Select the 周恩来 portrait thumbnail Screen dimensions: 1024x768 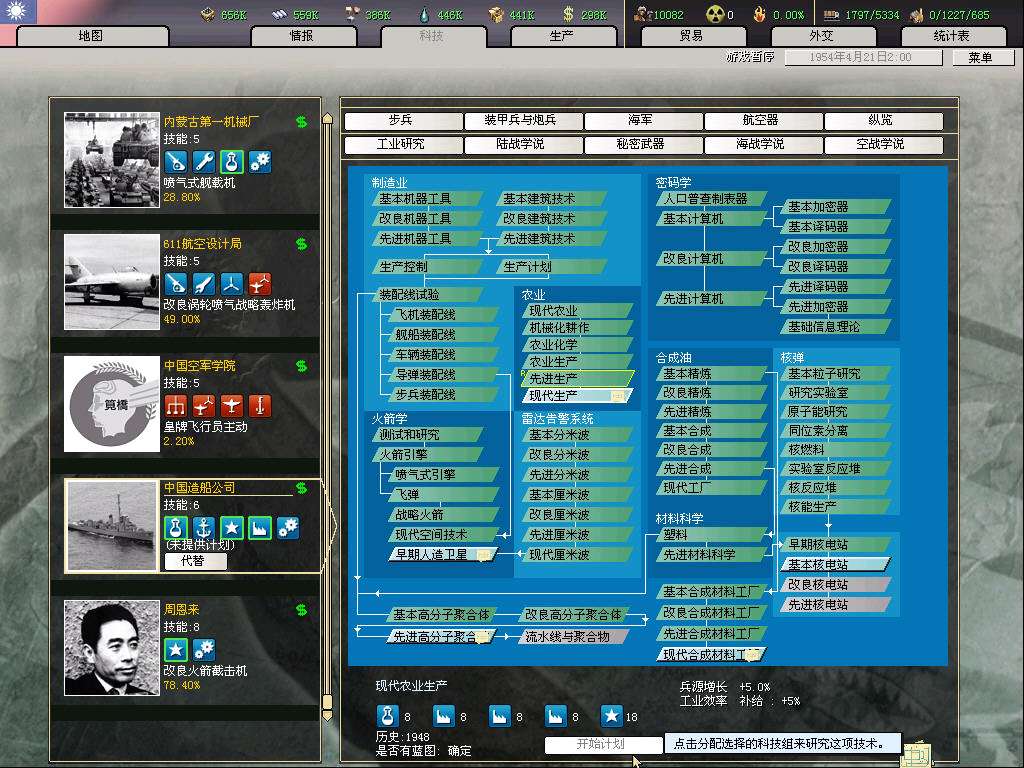(112, 647)
